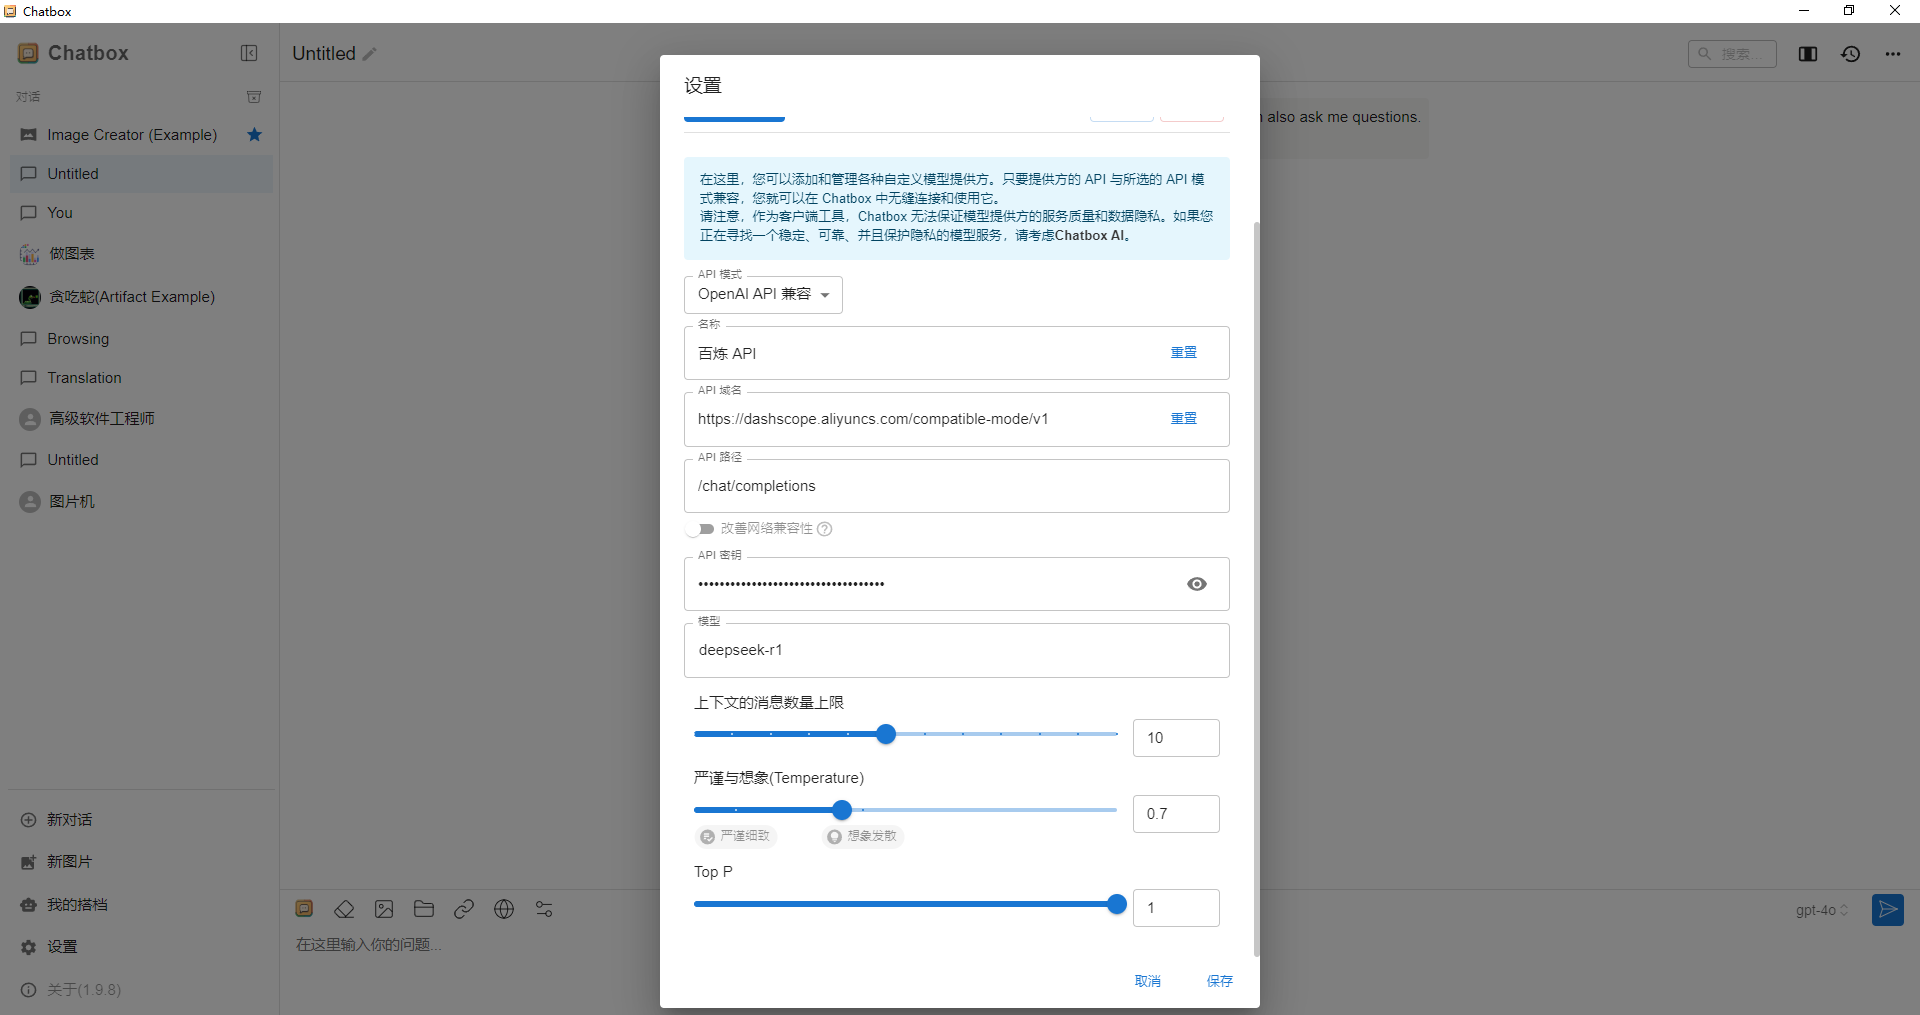
Task: Reveal the API key with the eye icon
Action: [1196, 584]
